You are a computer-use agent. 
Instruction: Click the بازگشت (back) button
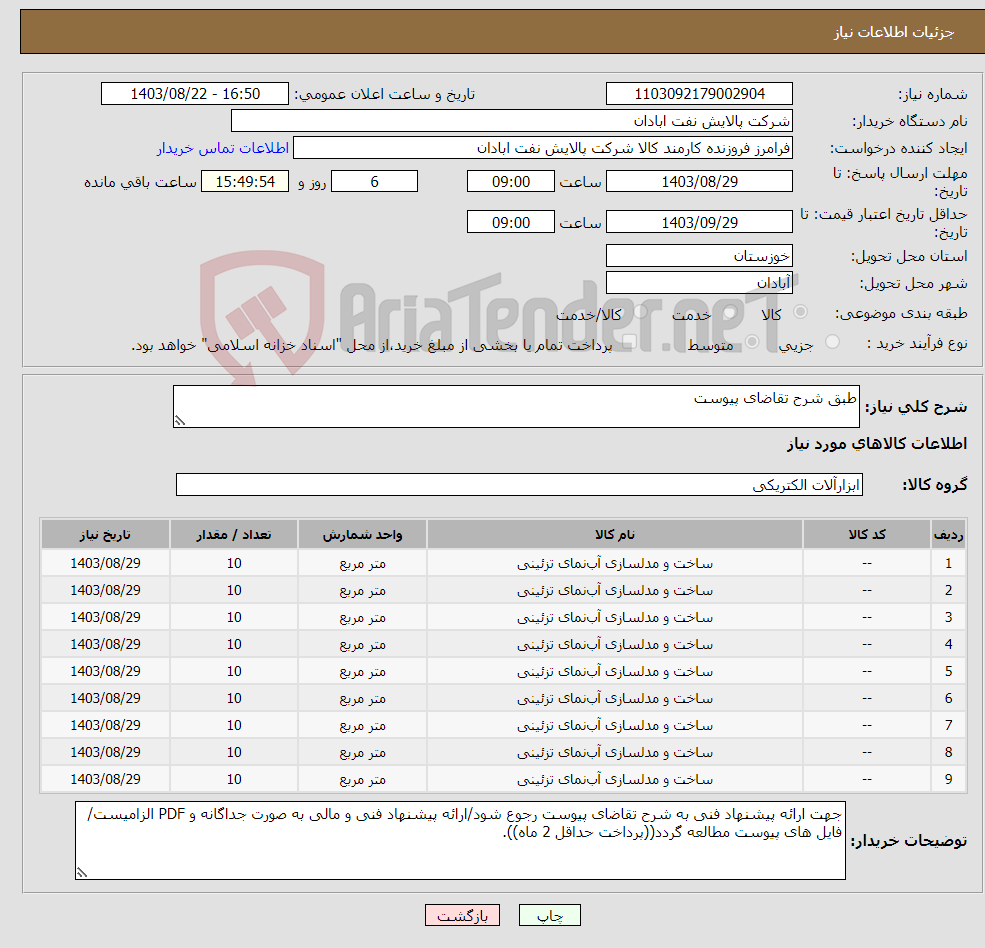[x=462, y=915]
